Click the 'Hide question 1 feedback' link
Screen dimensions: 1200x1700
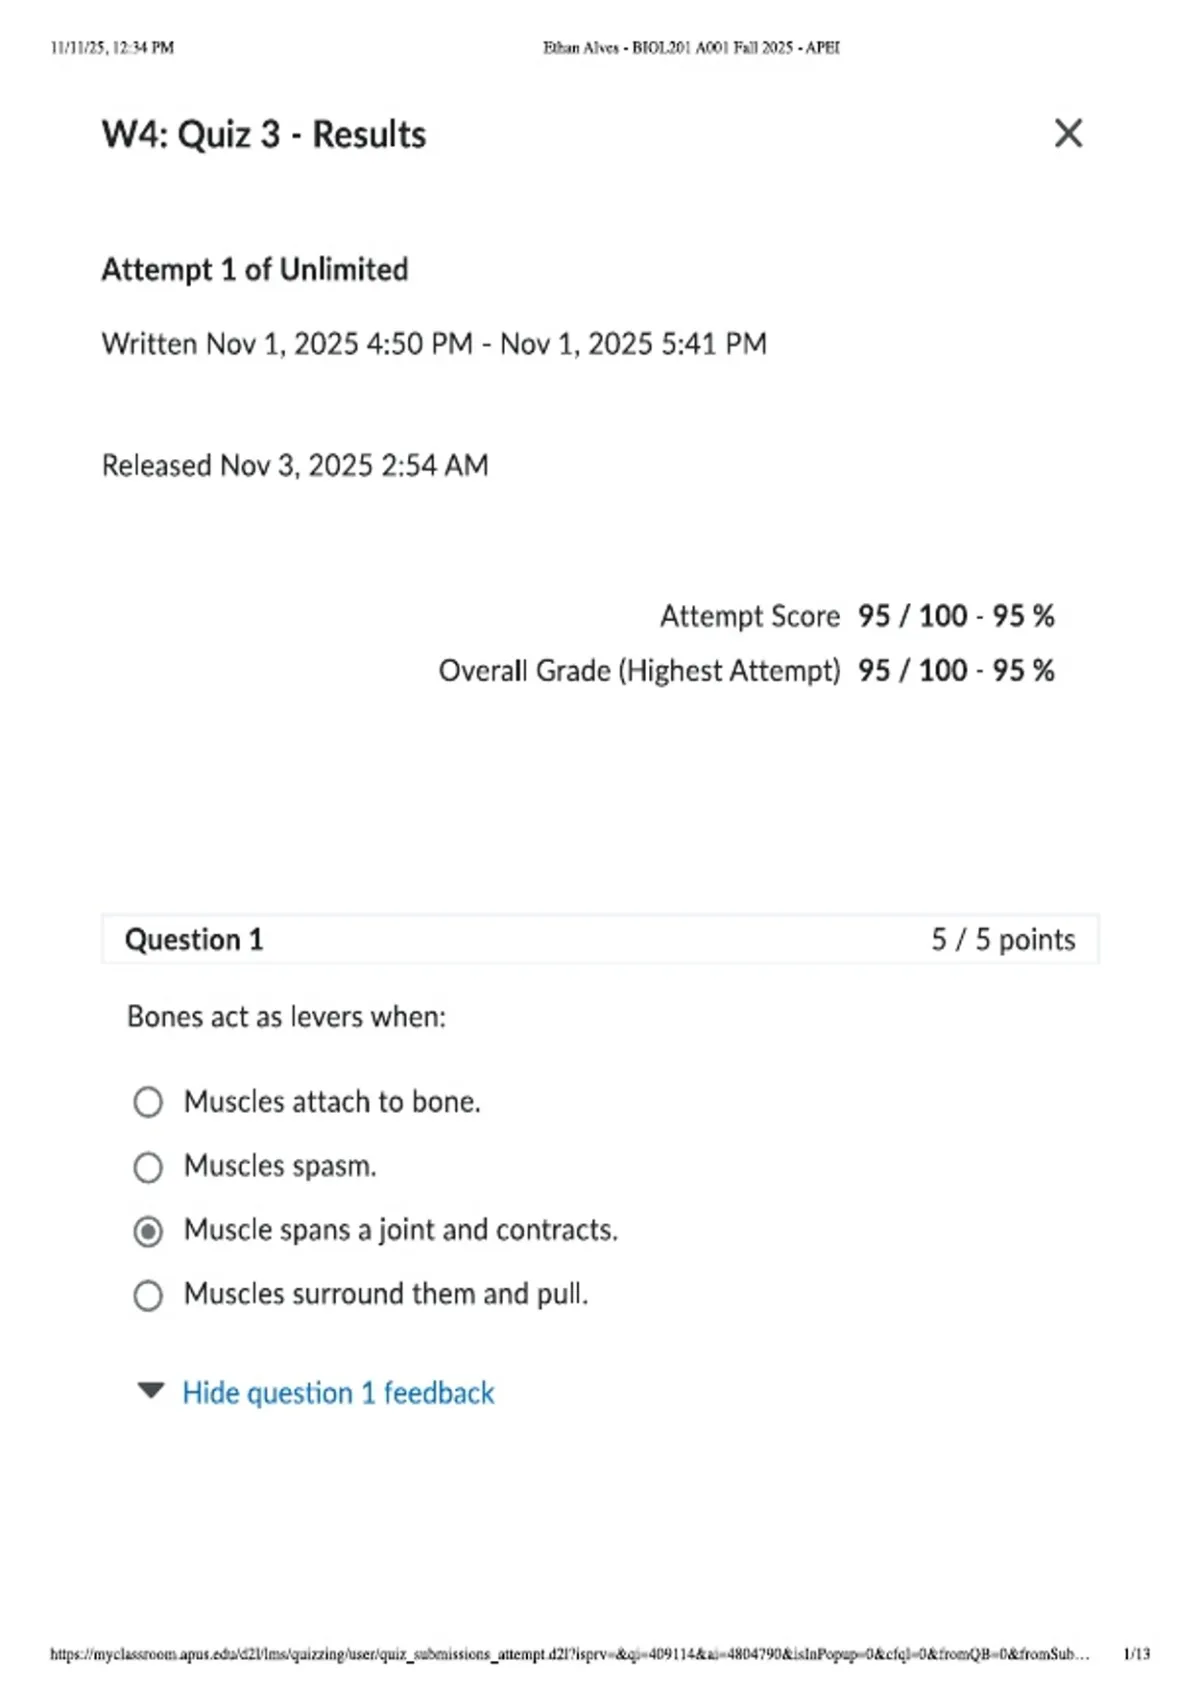click(338, 1392)
